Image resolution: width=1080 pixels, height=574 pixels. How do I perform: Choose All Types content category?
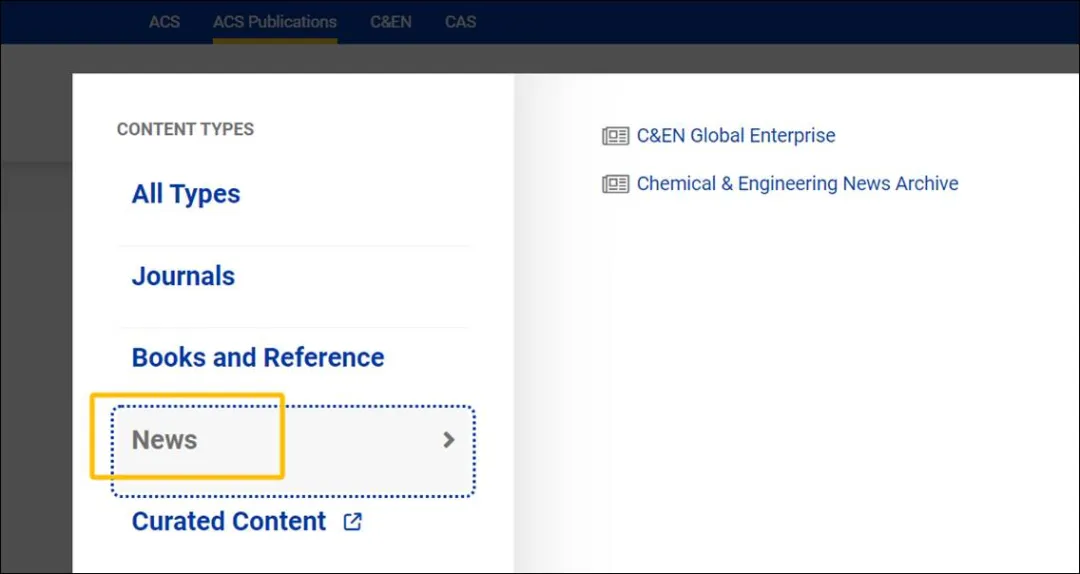[186, 194]
